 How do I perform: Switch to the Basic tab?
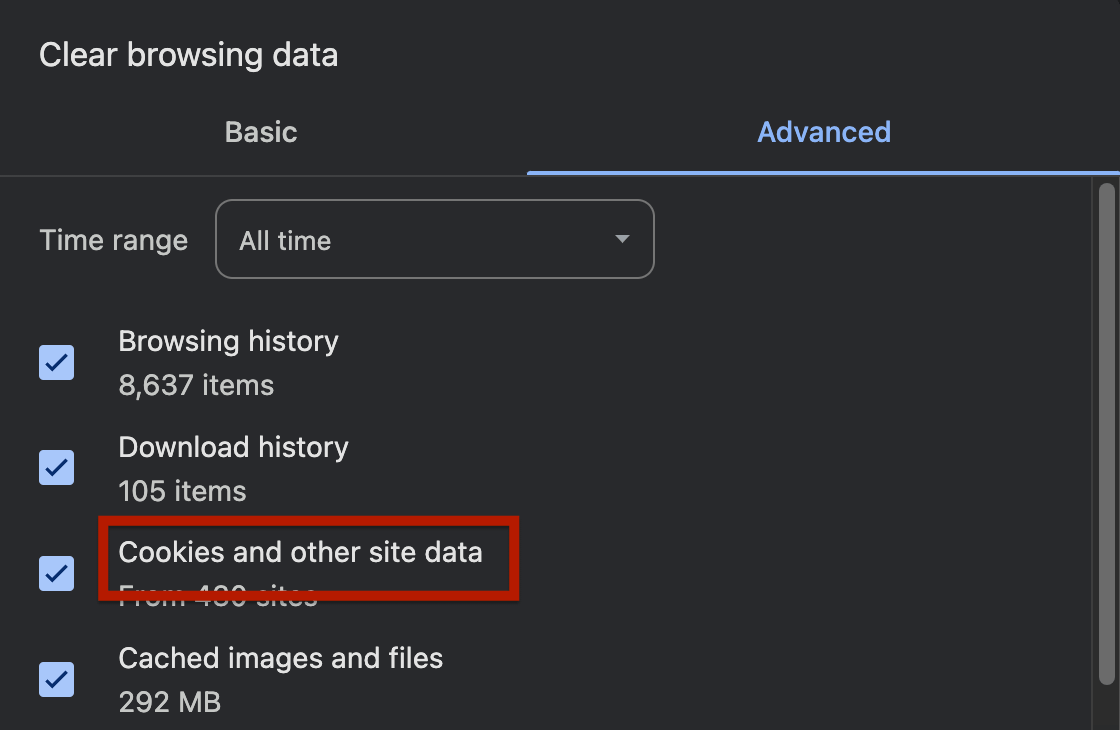(261, 131)
